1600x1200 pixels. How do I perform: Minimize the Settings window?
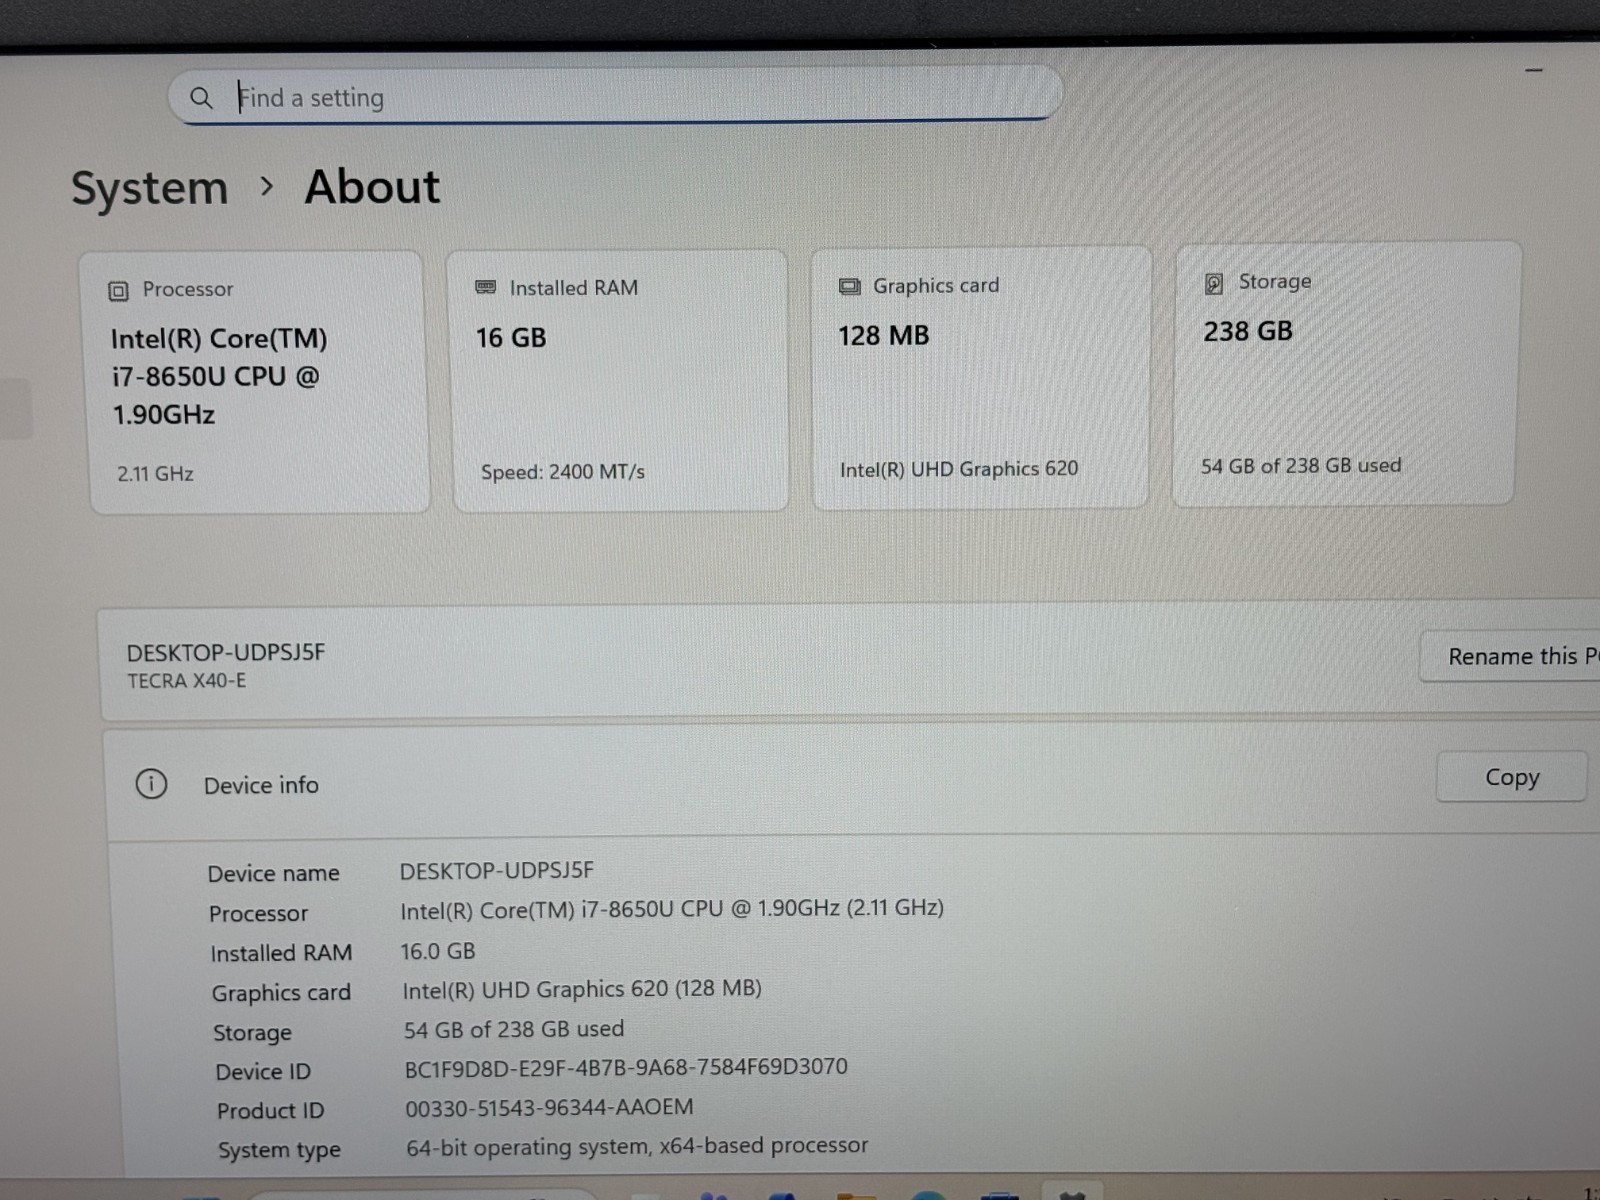coord(1534,70)
